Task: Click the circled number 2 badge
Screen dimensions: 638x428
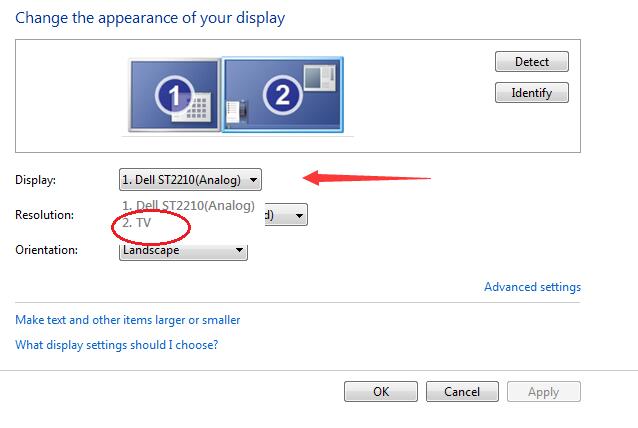Action: pos(281,95)
